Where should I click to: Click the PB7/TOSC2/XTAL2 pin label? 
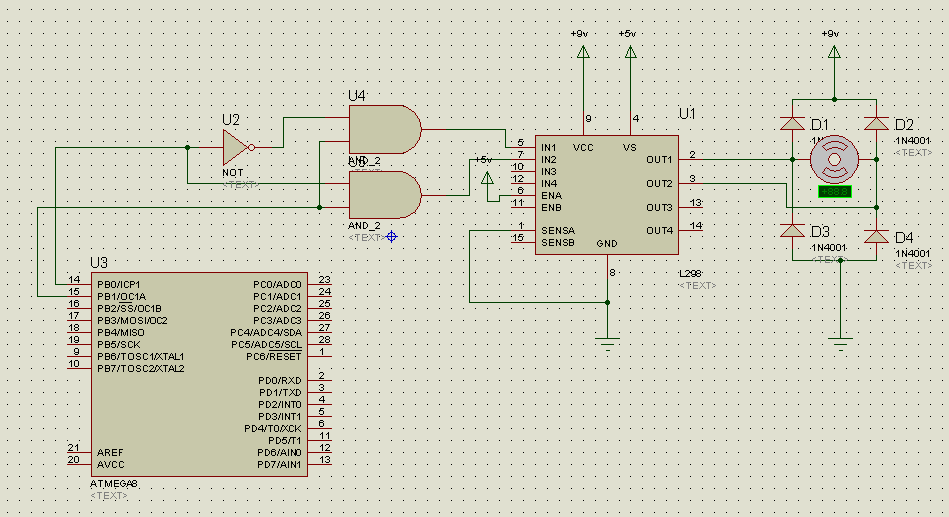click(140, 369)
